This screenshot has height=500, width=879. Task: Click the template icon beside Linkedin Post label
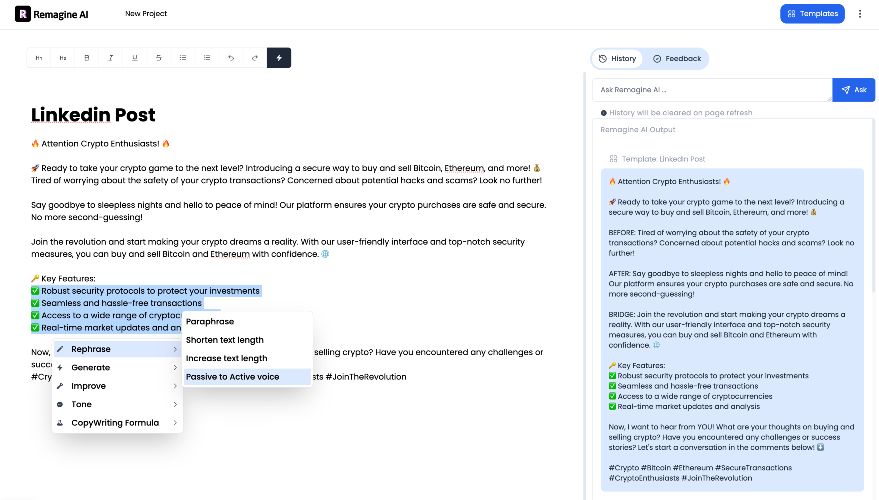pos(613,159)
